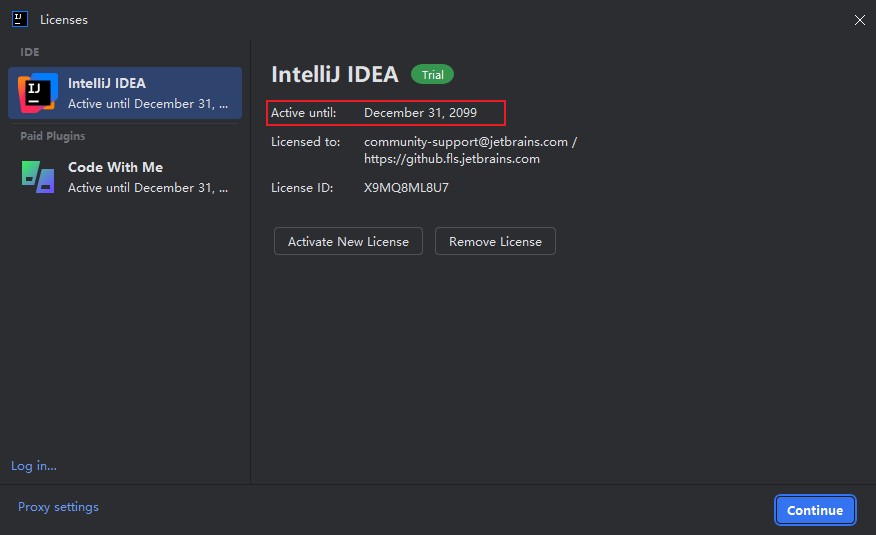Select the Code With Me entry name
Screen dimensions: 876x535
click(x=115, y=167)
